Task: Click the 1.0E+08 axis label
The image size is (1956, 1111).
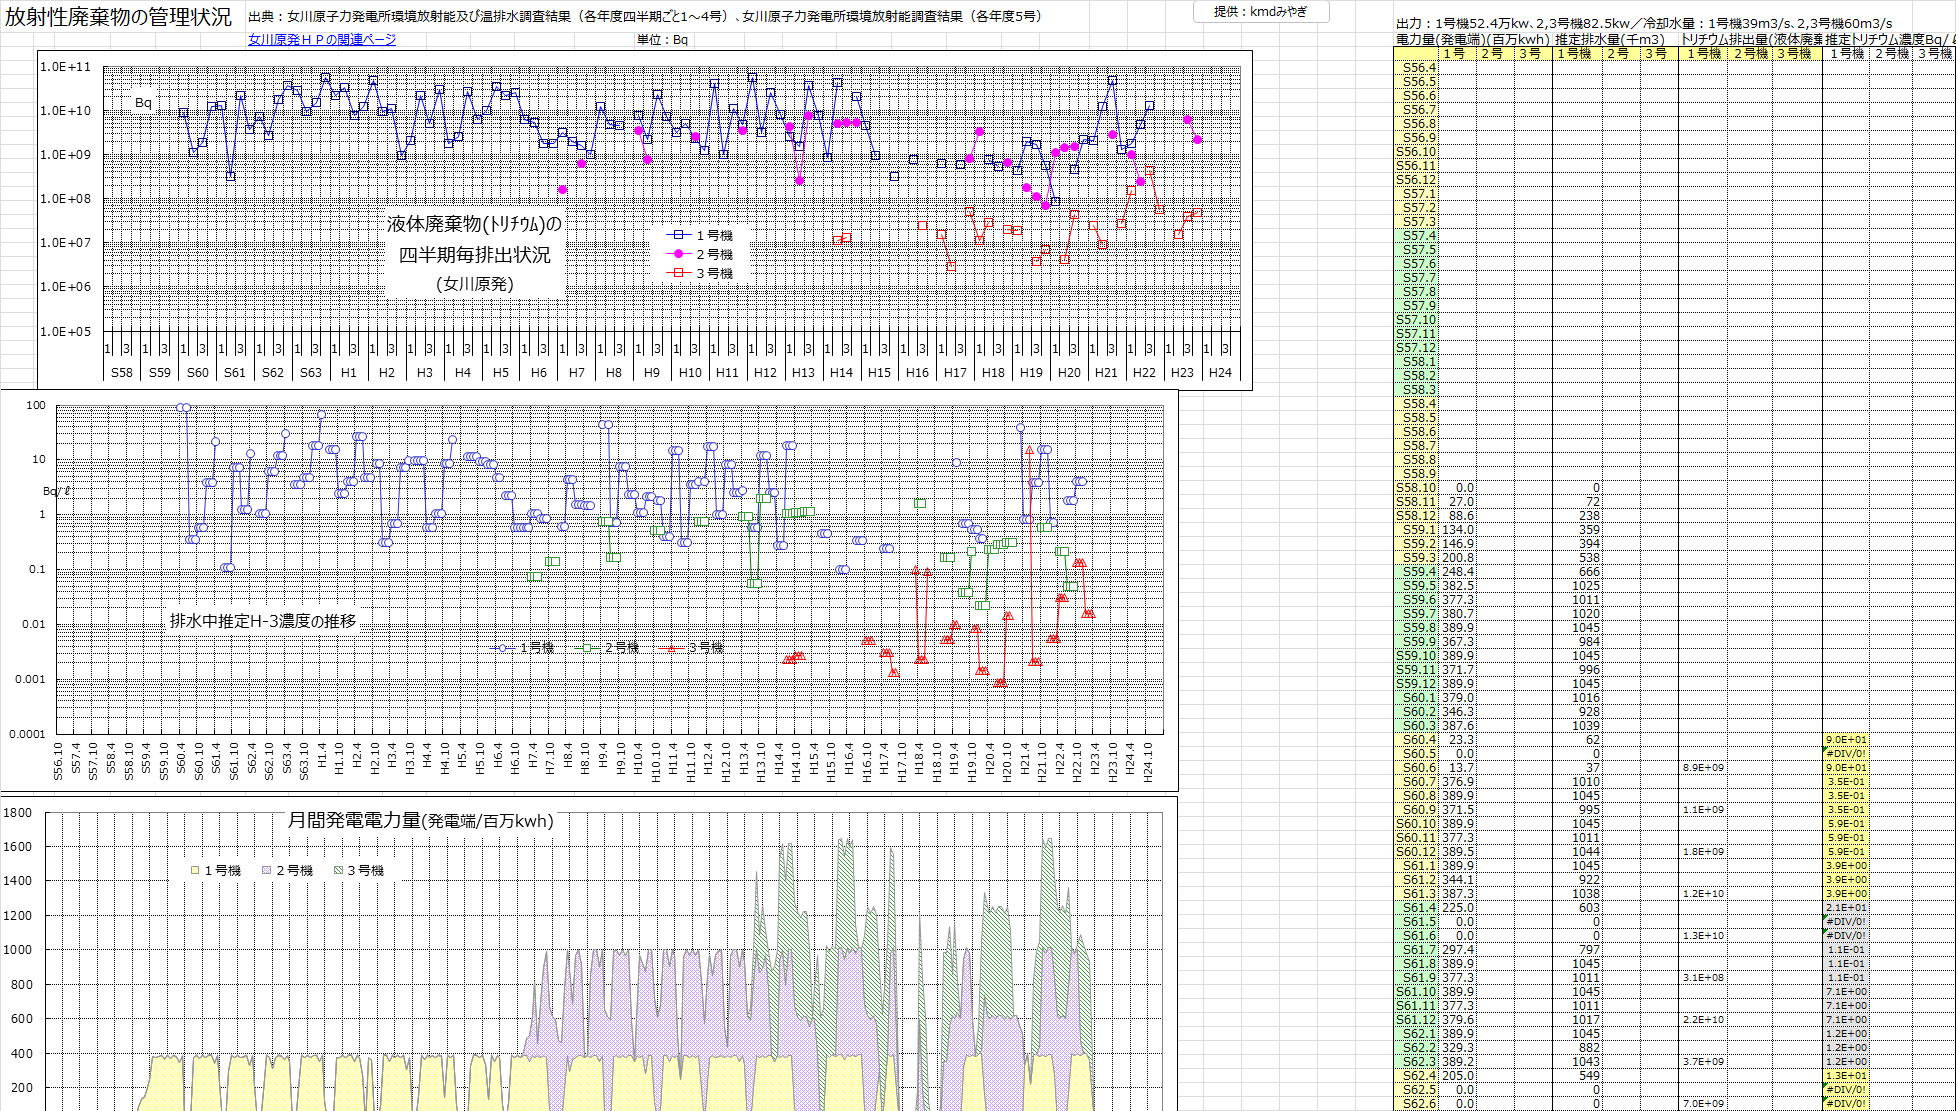Action: coord(65,199)
